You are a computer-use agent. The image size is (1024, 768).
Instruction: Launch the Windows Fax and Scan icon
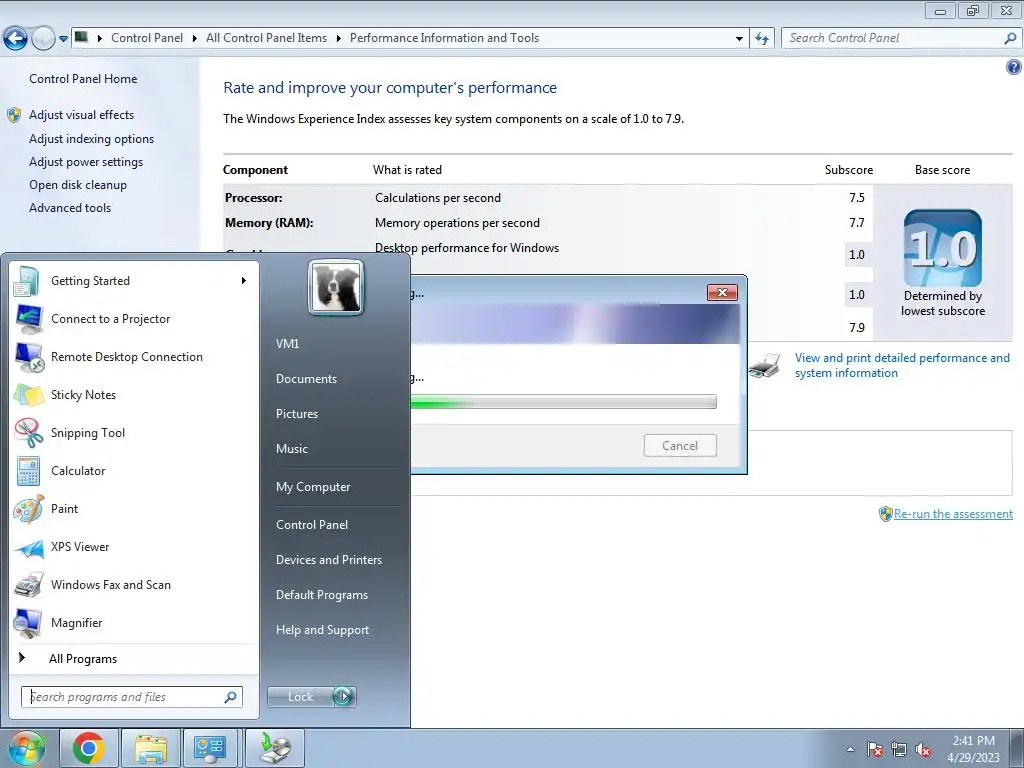pos(28,584)
